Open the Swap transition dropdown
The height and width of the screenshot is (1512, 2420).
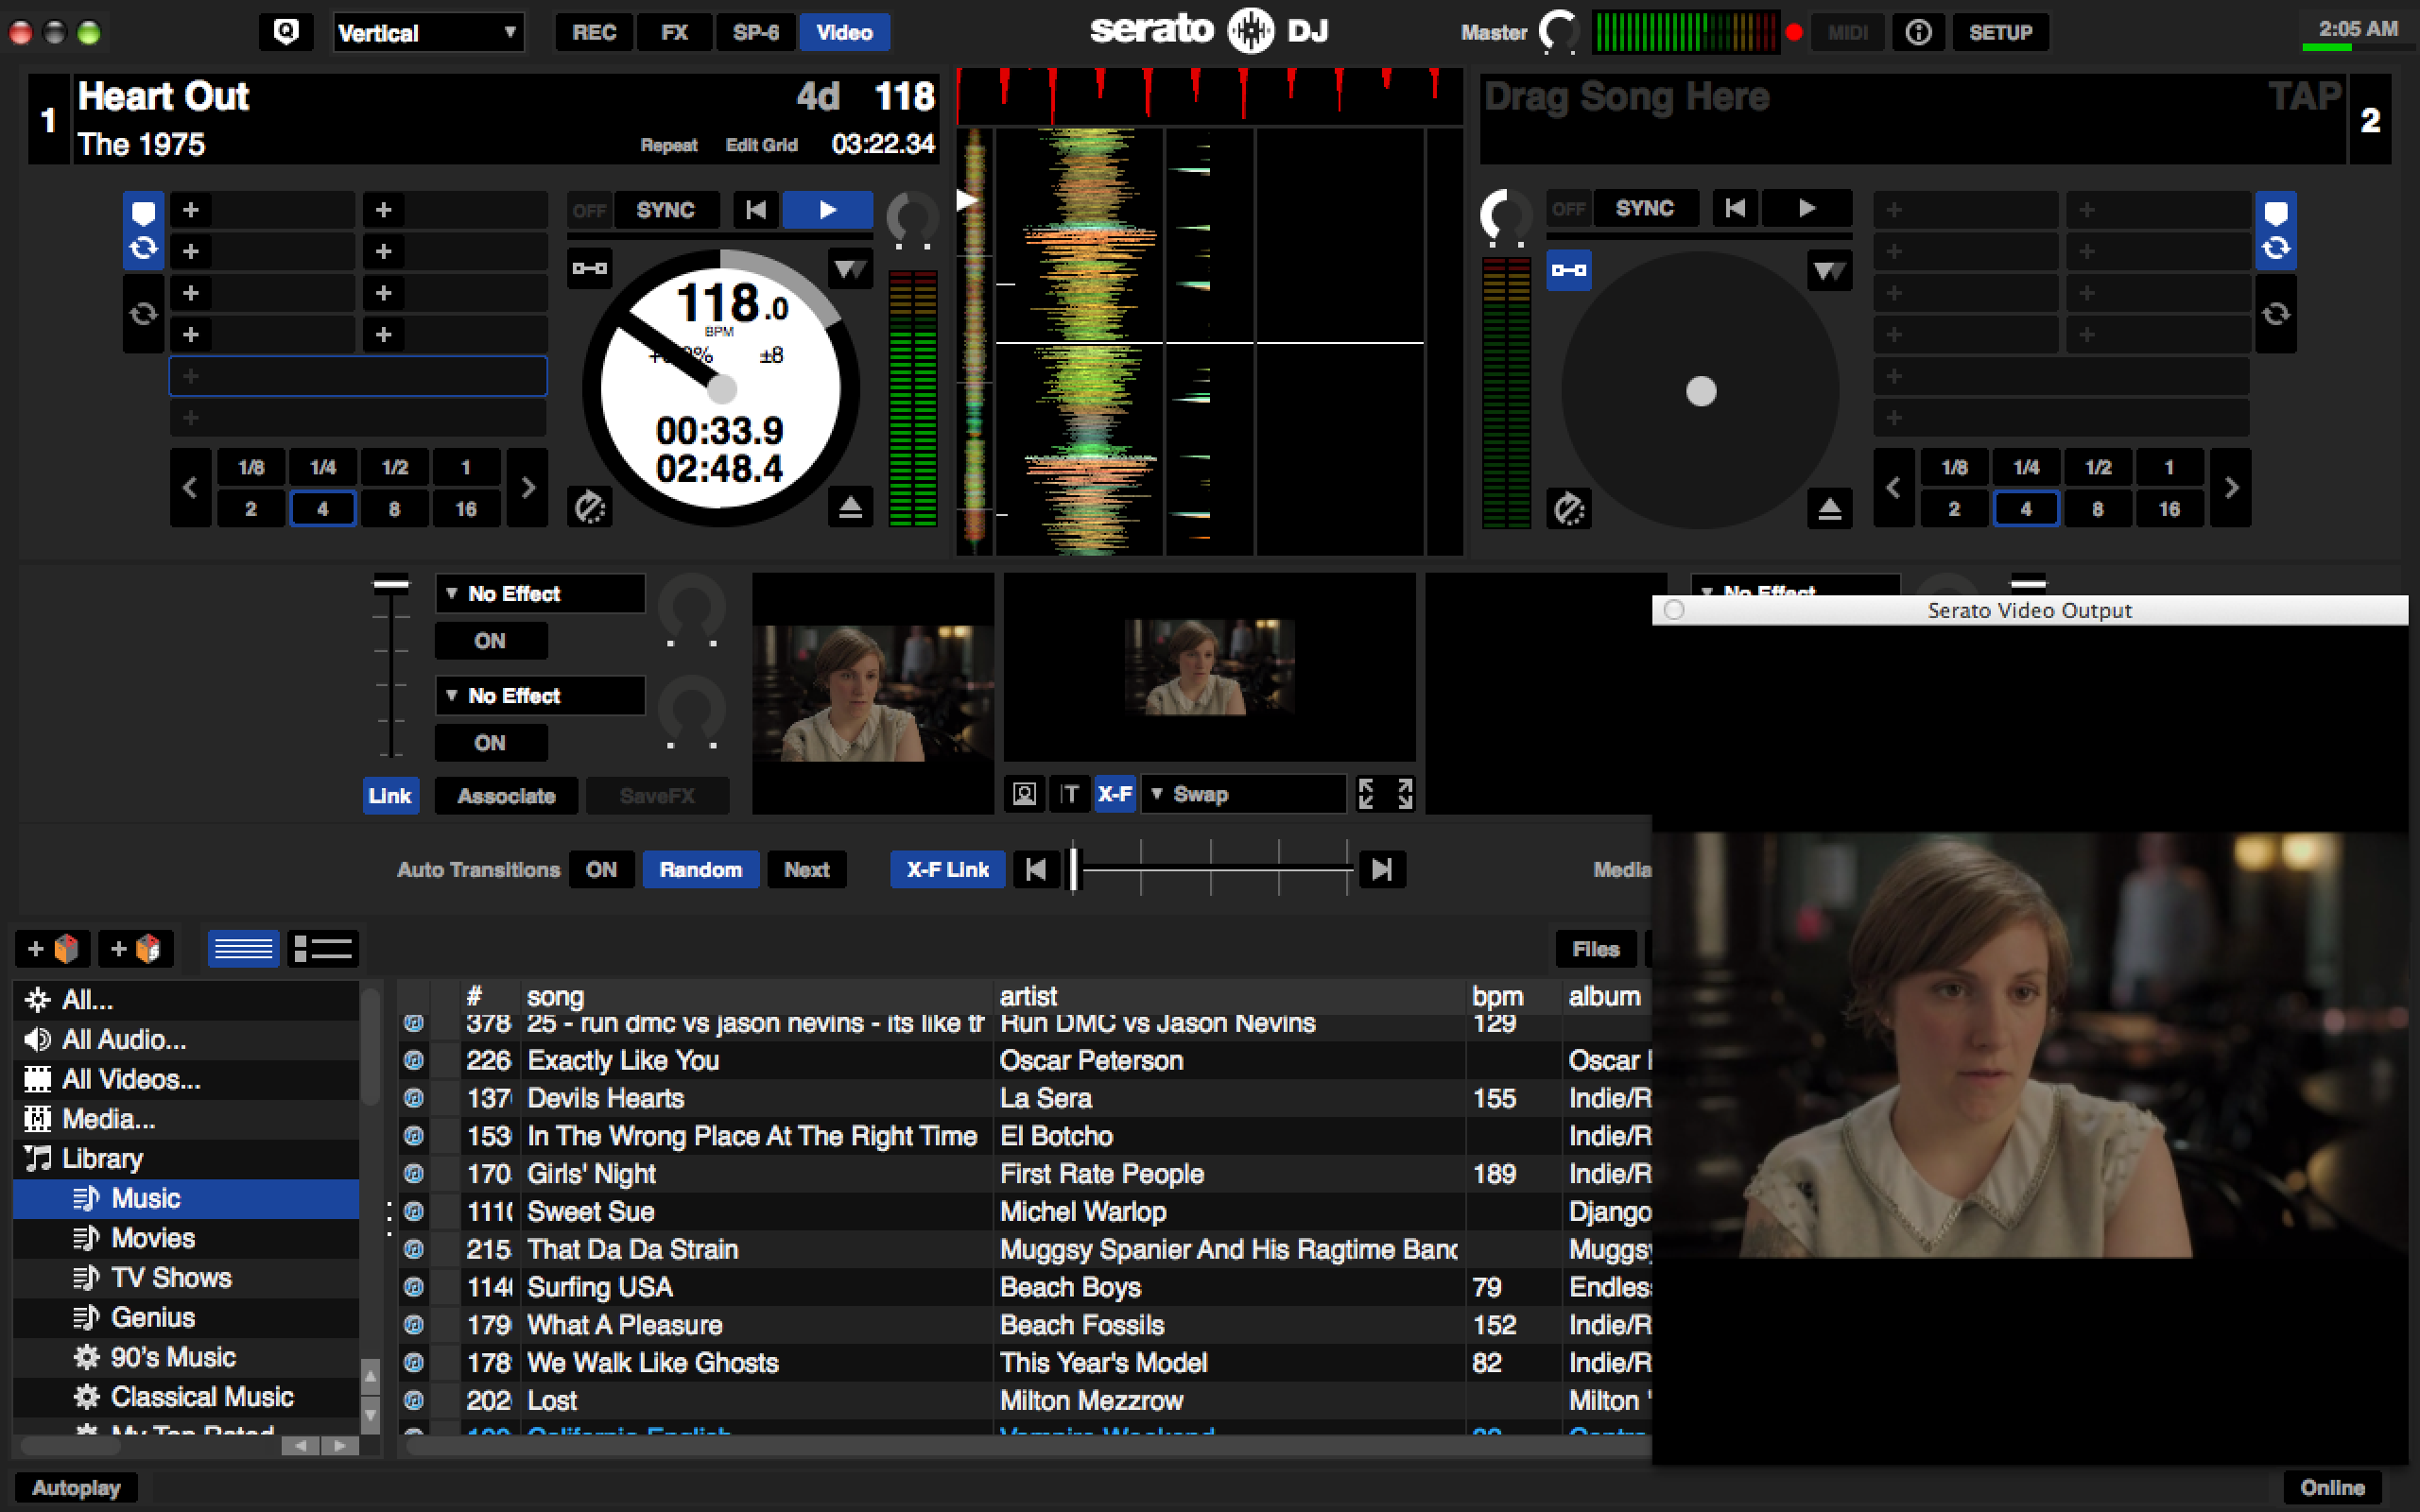pyautogui.click(x=1243, y=794)
